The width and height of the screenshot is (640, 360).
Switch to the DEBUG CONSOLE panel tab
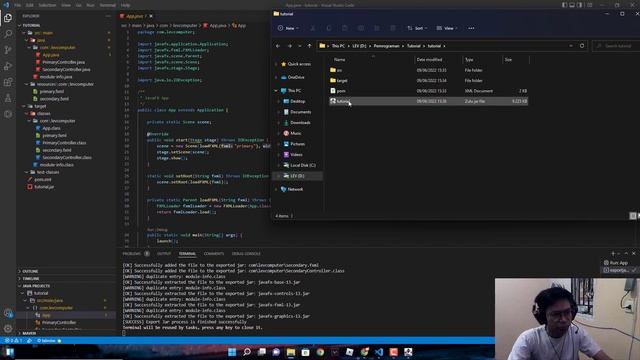click(246, 253)
